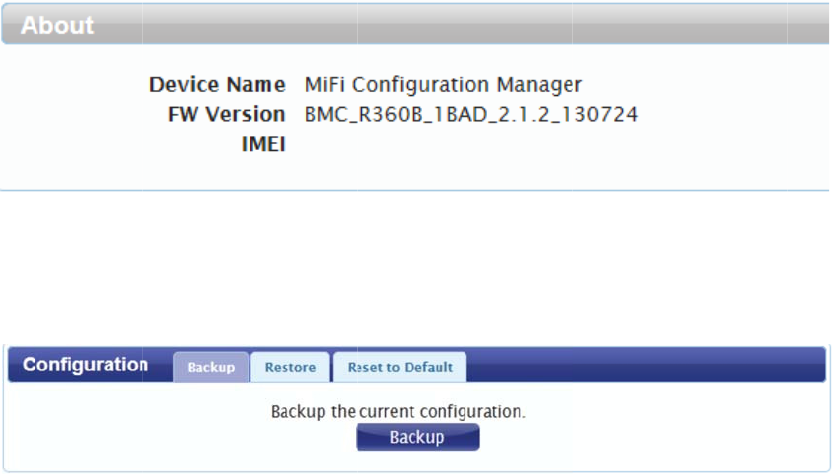Click the word MiFi in device name
This screenshot has width=834, height=474.
click(x=322, y=85)
